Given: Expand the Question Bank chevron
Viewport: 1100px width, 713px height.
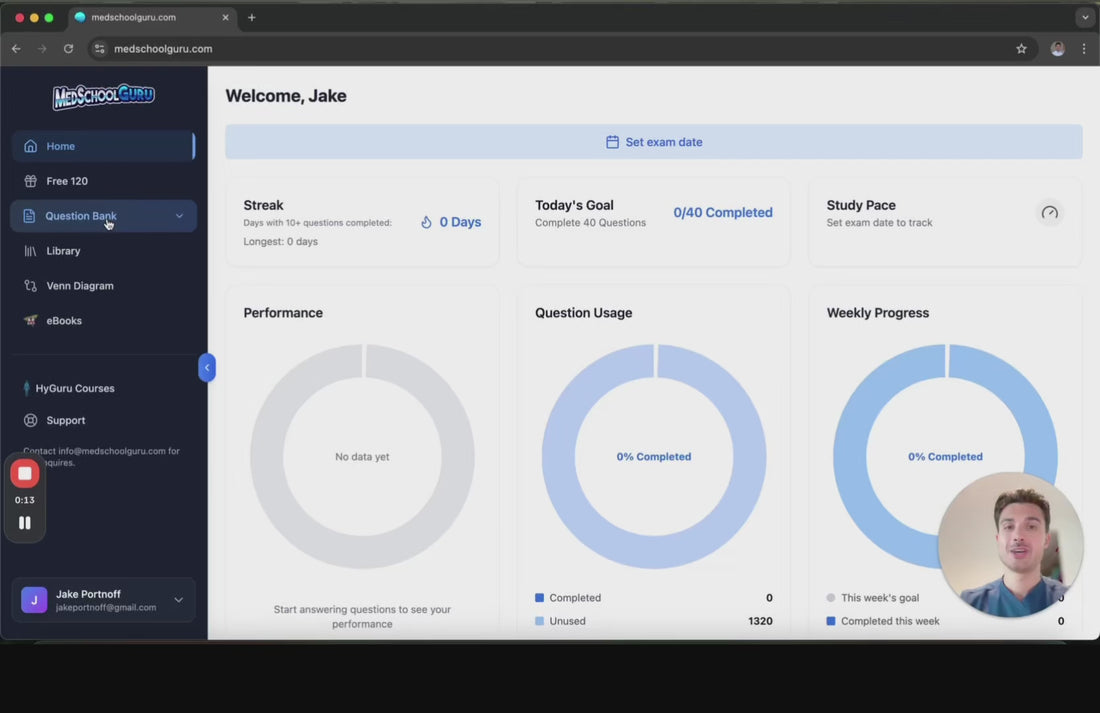Looking at the screenshot, I should pyautogui.click(x=179, y=216).
